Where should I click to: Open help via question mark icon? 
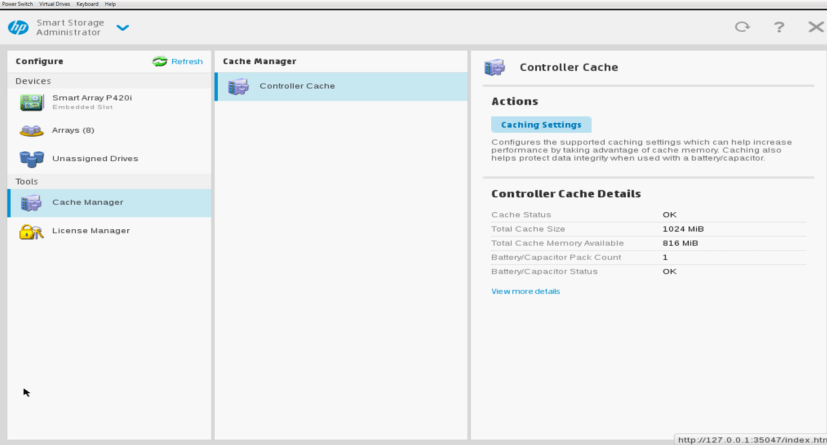pos(779,27)
